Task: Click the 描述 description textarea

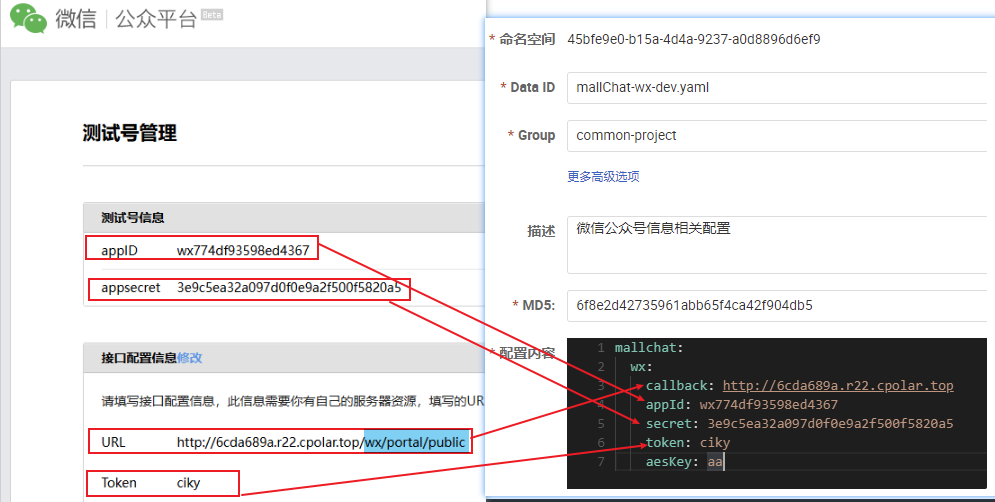Action: [x=777, y=245]
